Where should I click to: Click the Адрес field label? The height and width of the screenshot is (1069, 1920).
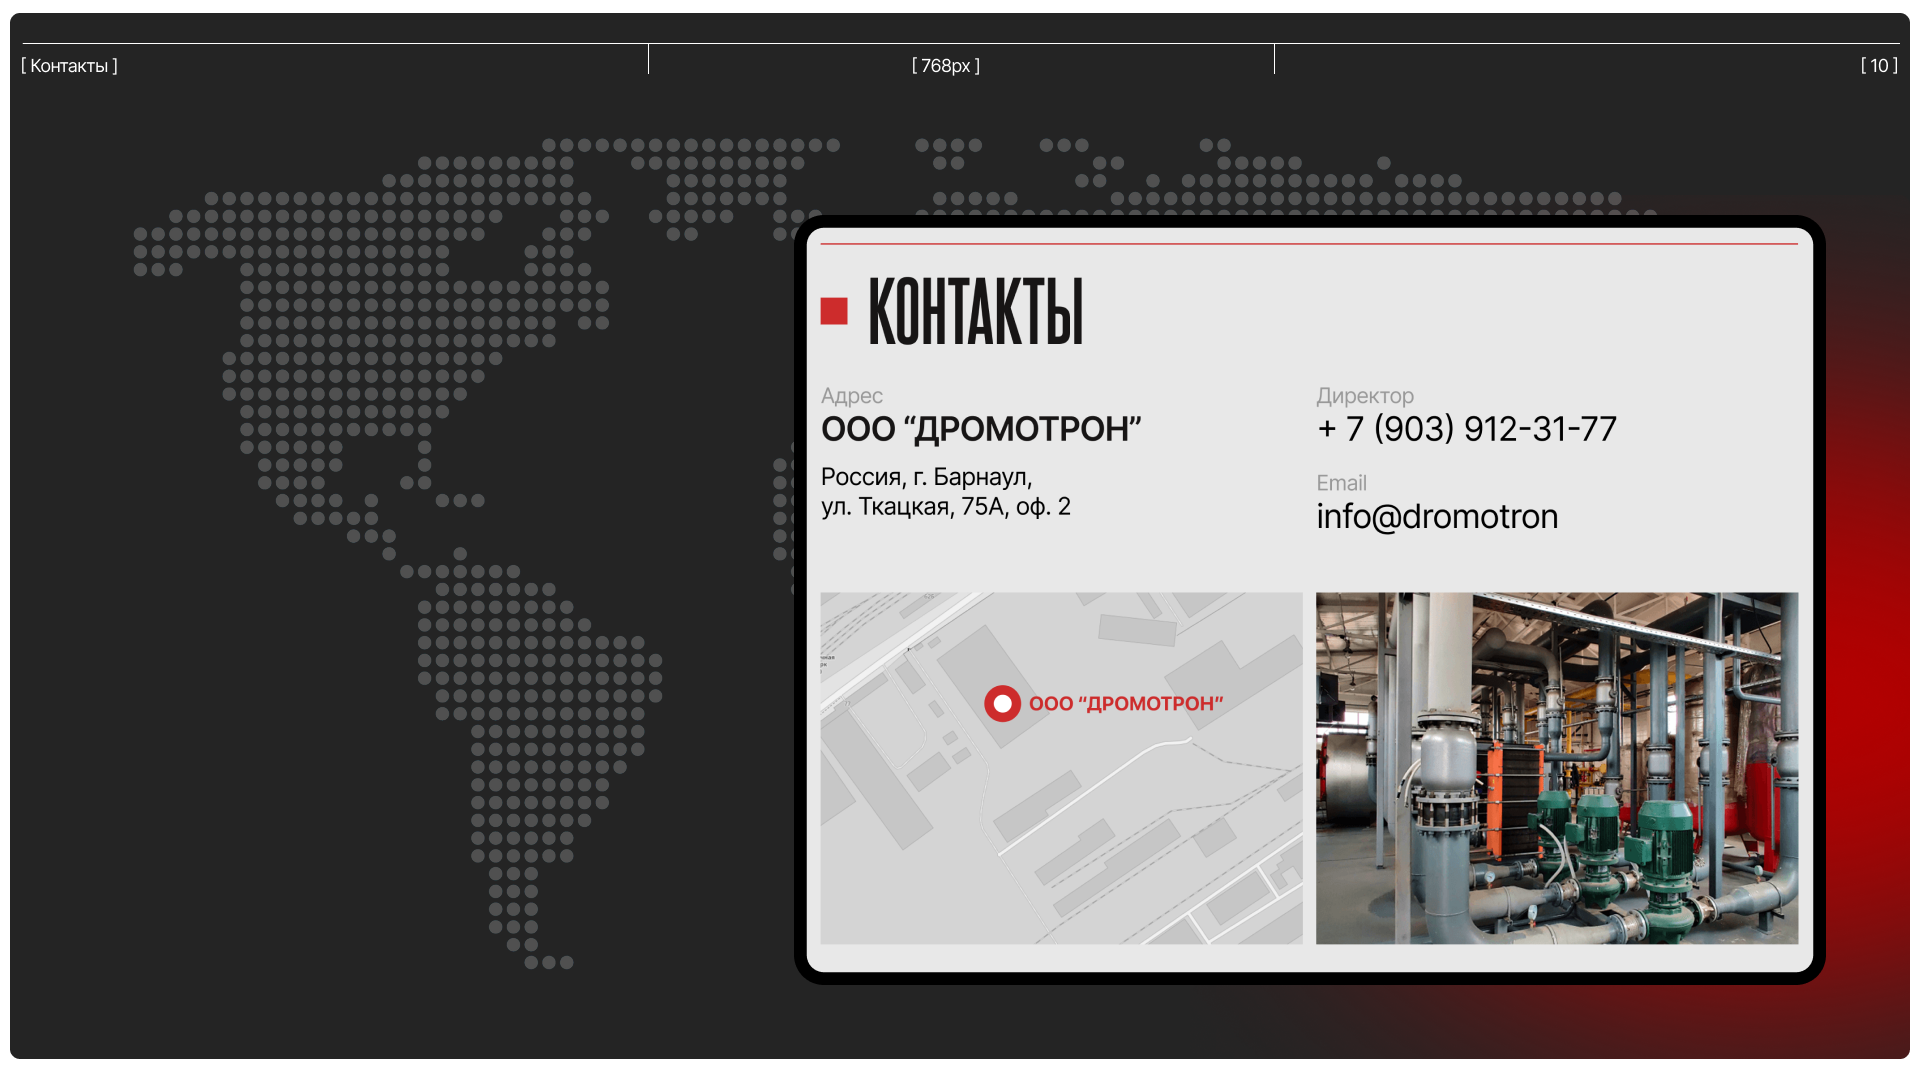coord(851,396)
